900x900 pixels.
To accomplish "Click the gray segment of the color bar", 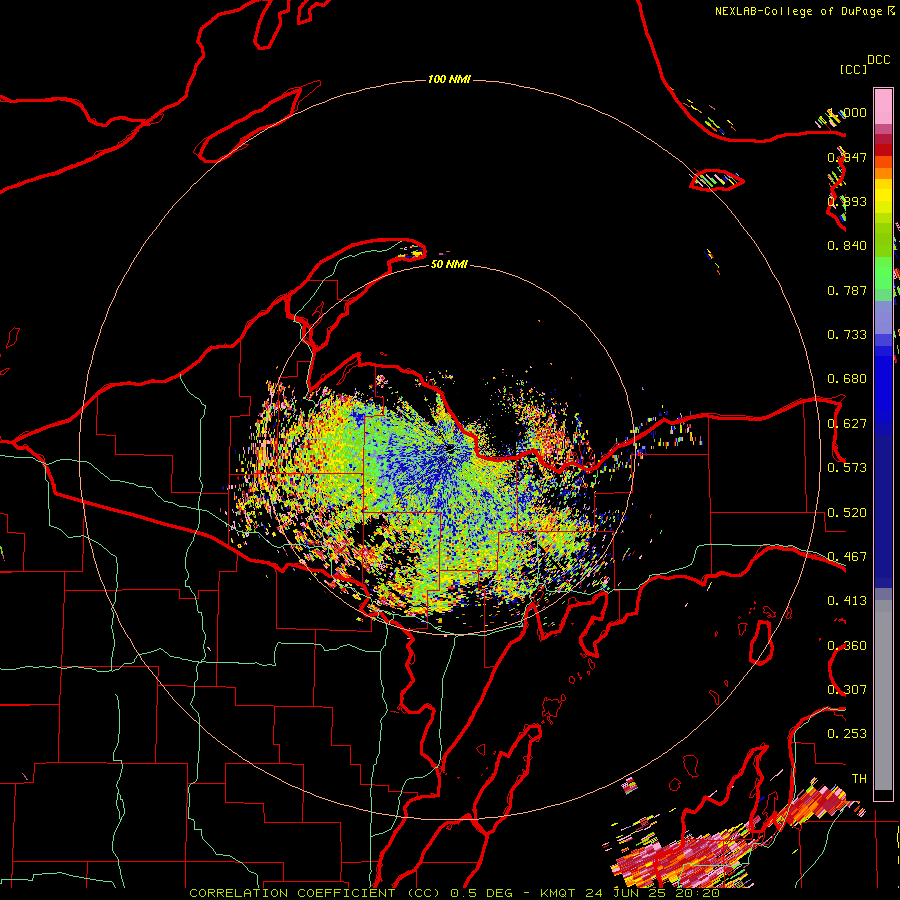I will tap(883, 695).
